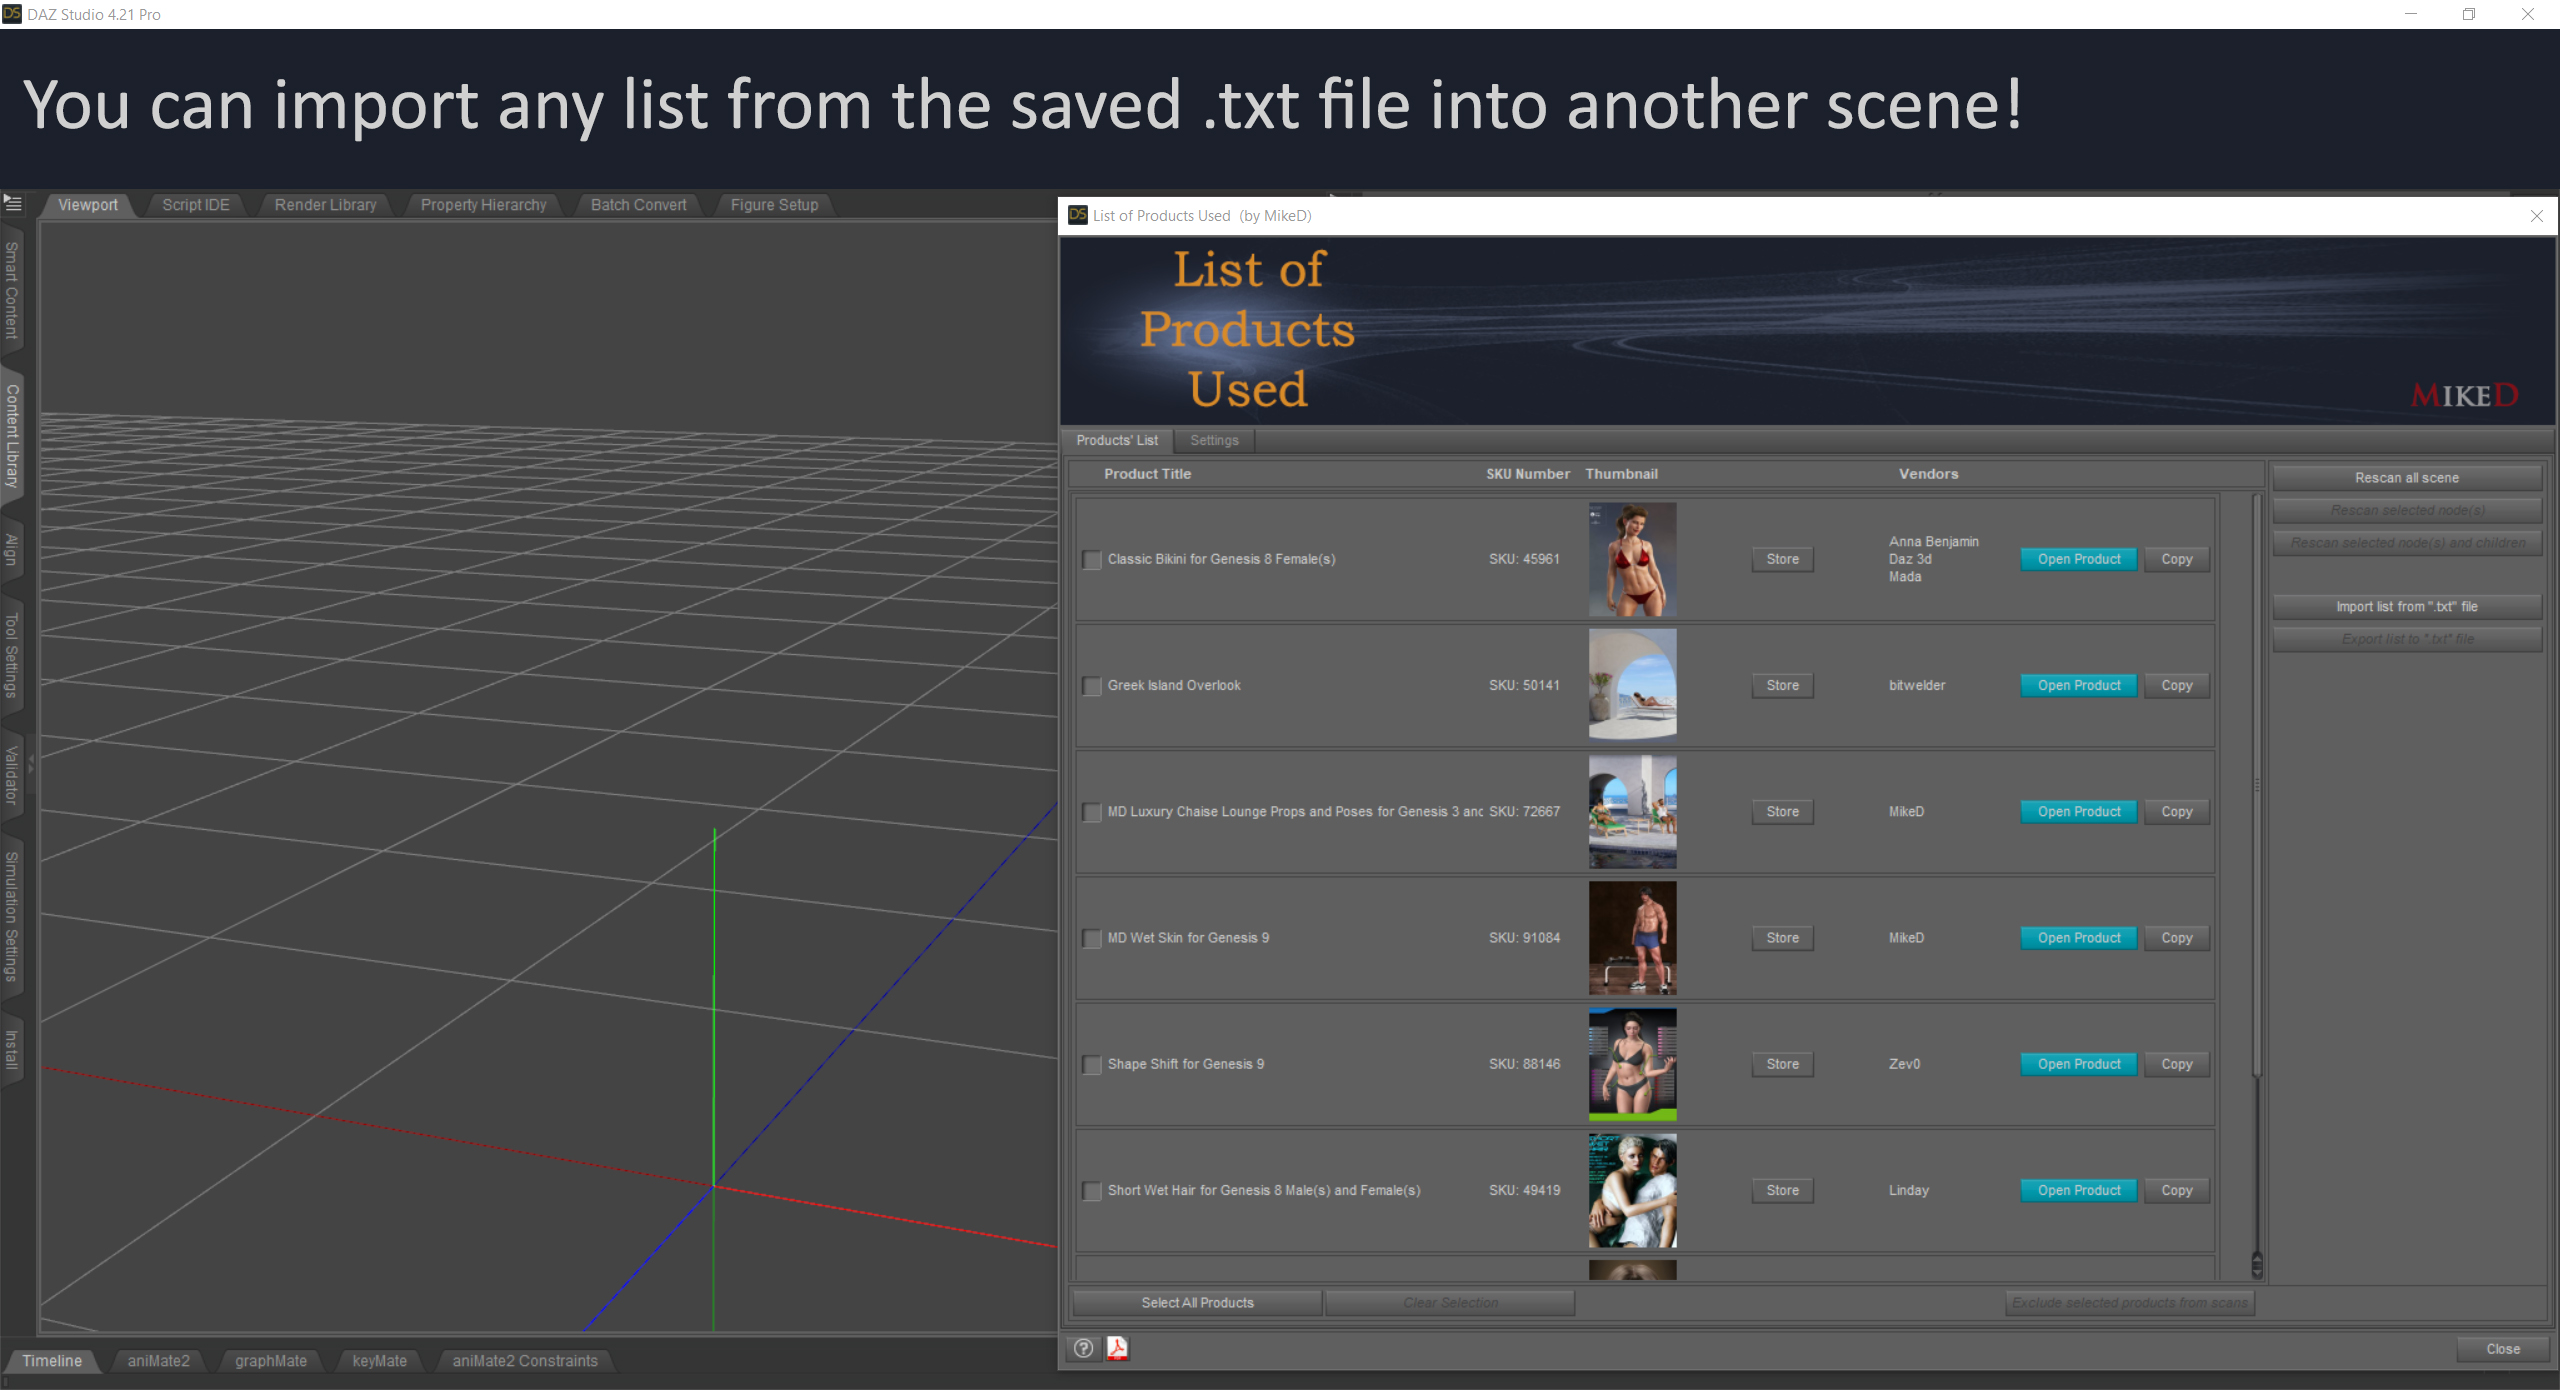2560x1390 pixels.
Task: Click Copy for MD Wet Skin row
Action: 2177,938
